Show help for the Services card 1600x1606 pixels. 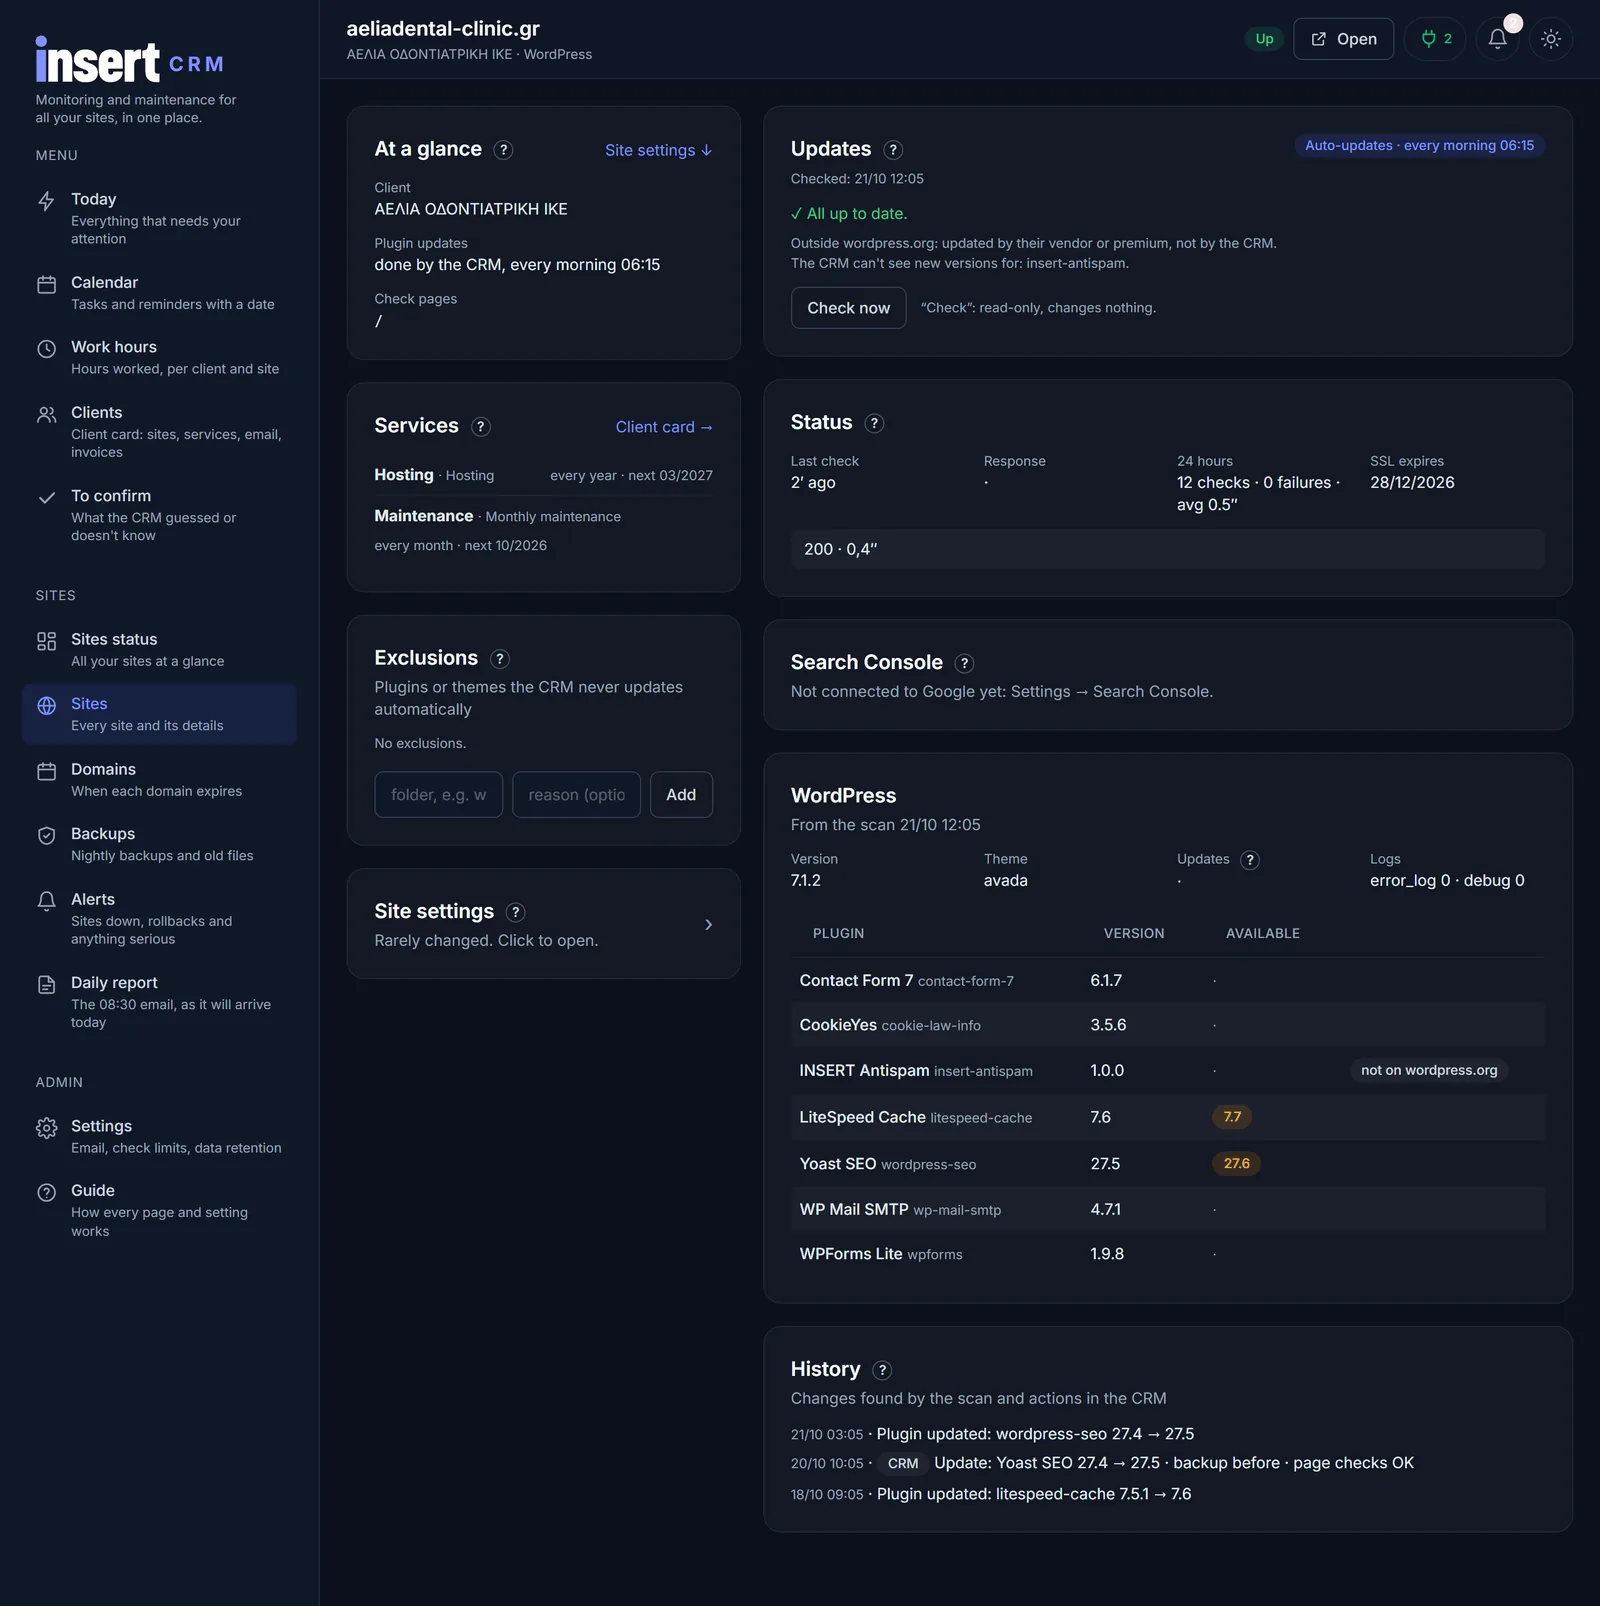pos(481,427)
